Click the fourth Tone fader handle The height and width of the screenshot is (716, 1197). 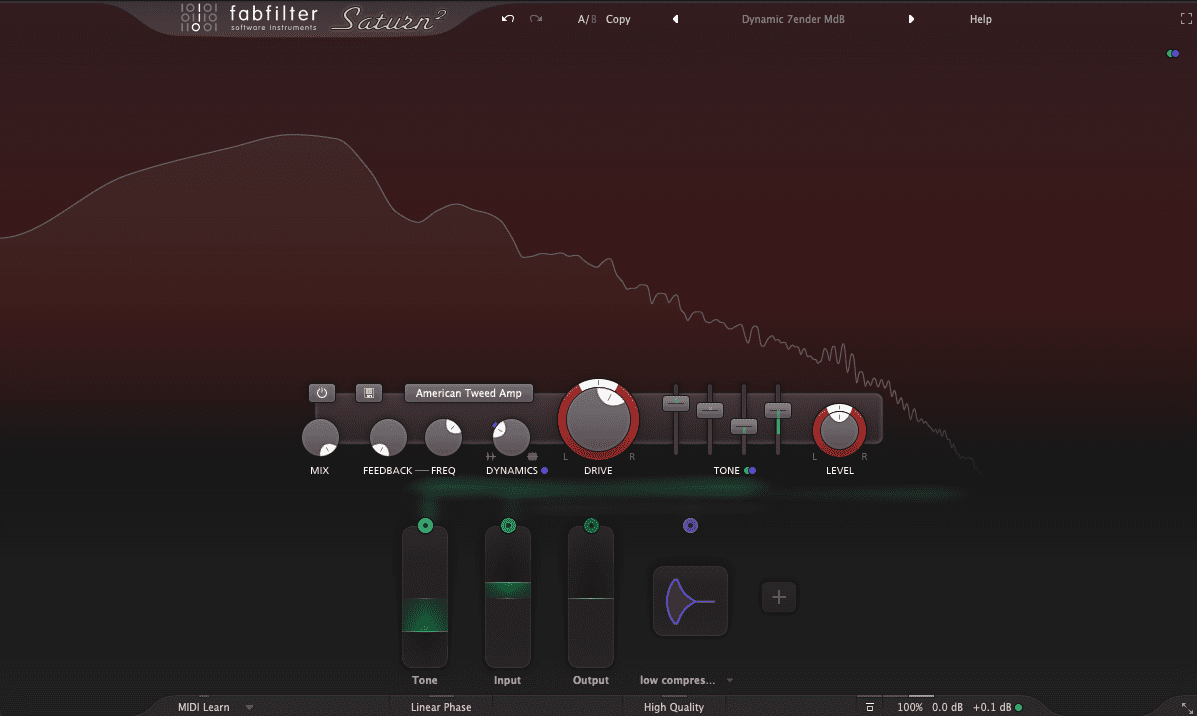coord(778,411)
